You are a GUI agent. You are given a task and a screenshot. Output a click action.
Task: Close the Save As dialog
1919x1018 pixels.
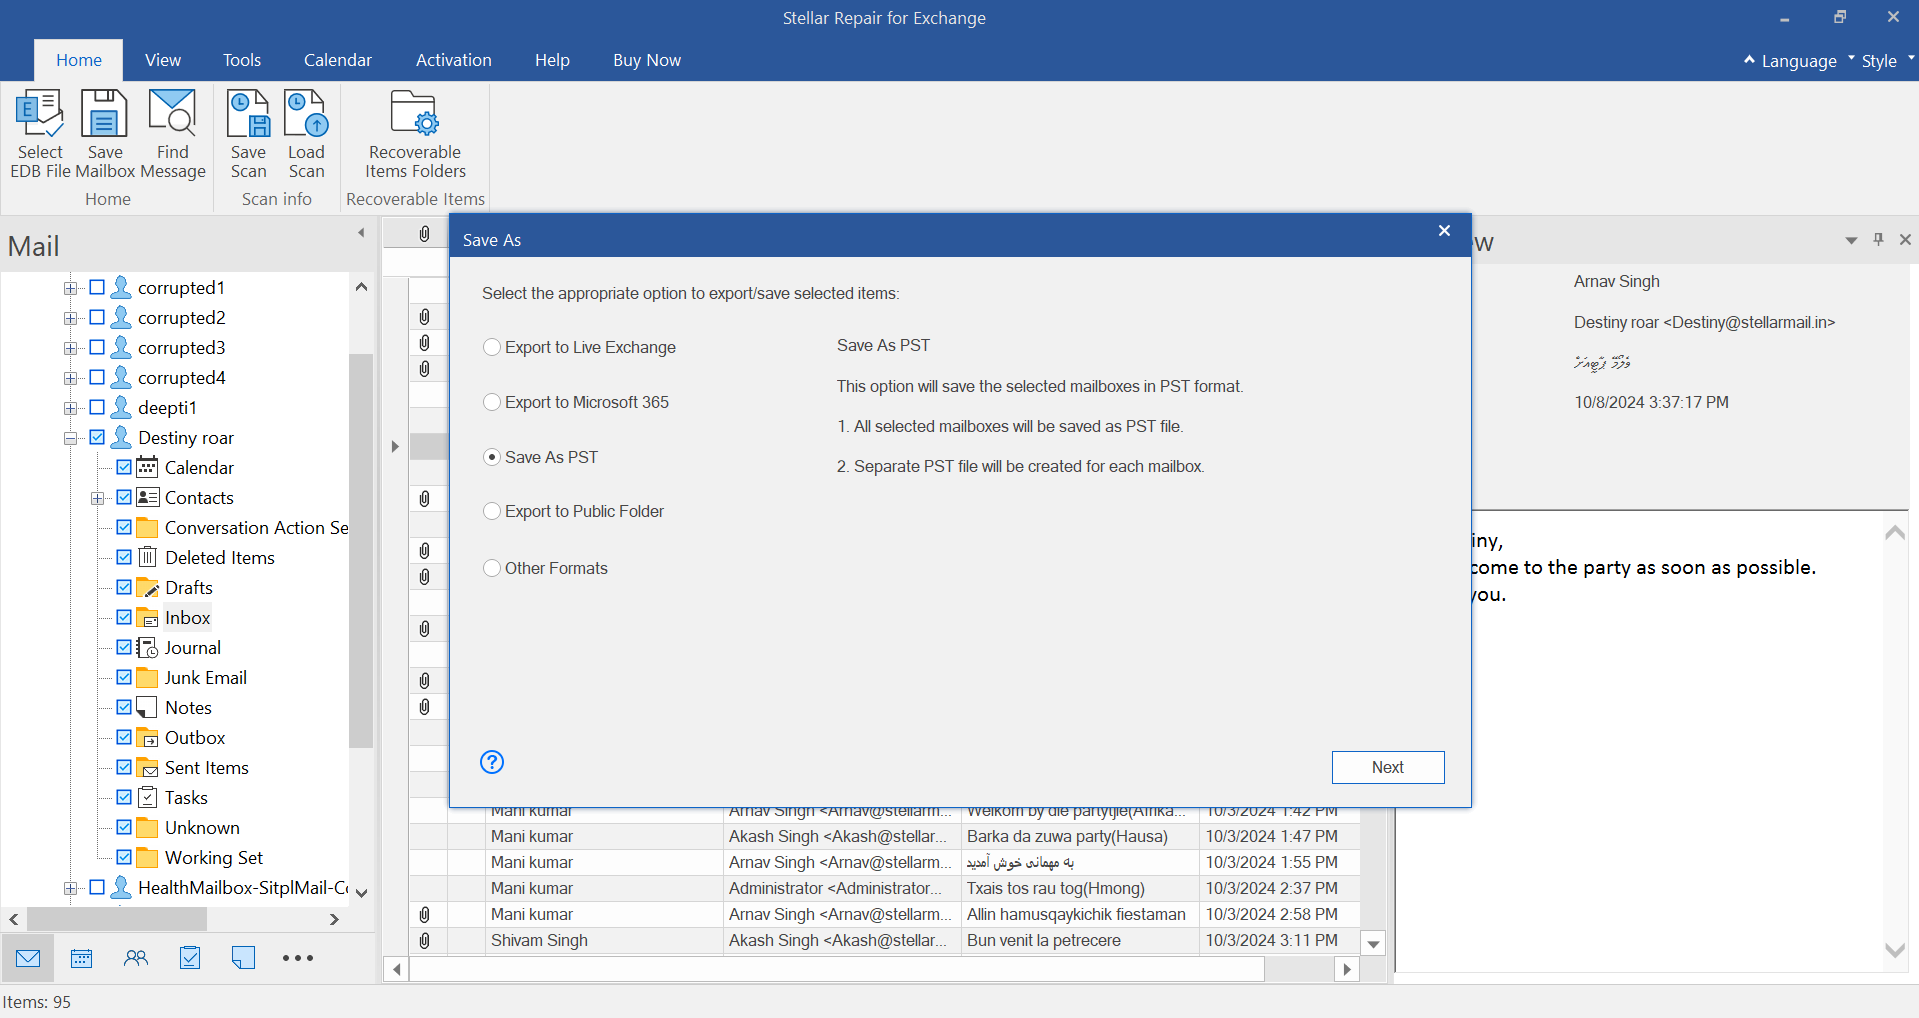(1443, 231)
